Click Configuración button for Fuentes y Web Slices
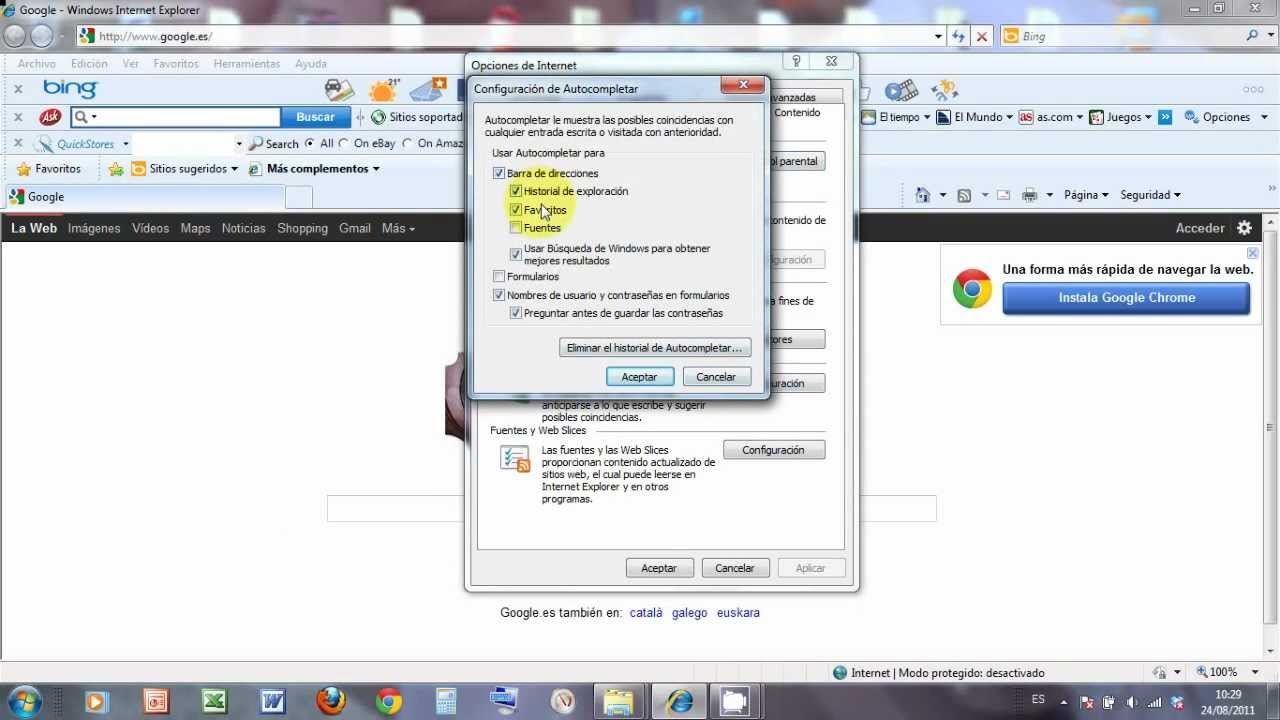This screenshot has height=720, width=1280. pyautogui.click(x=773, y=450)
